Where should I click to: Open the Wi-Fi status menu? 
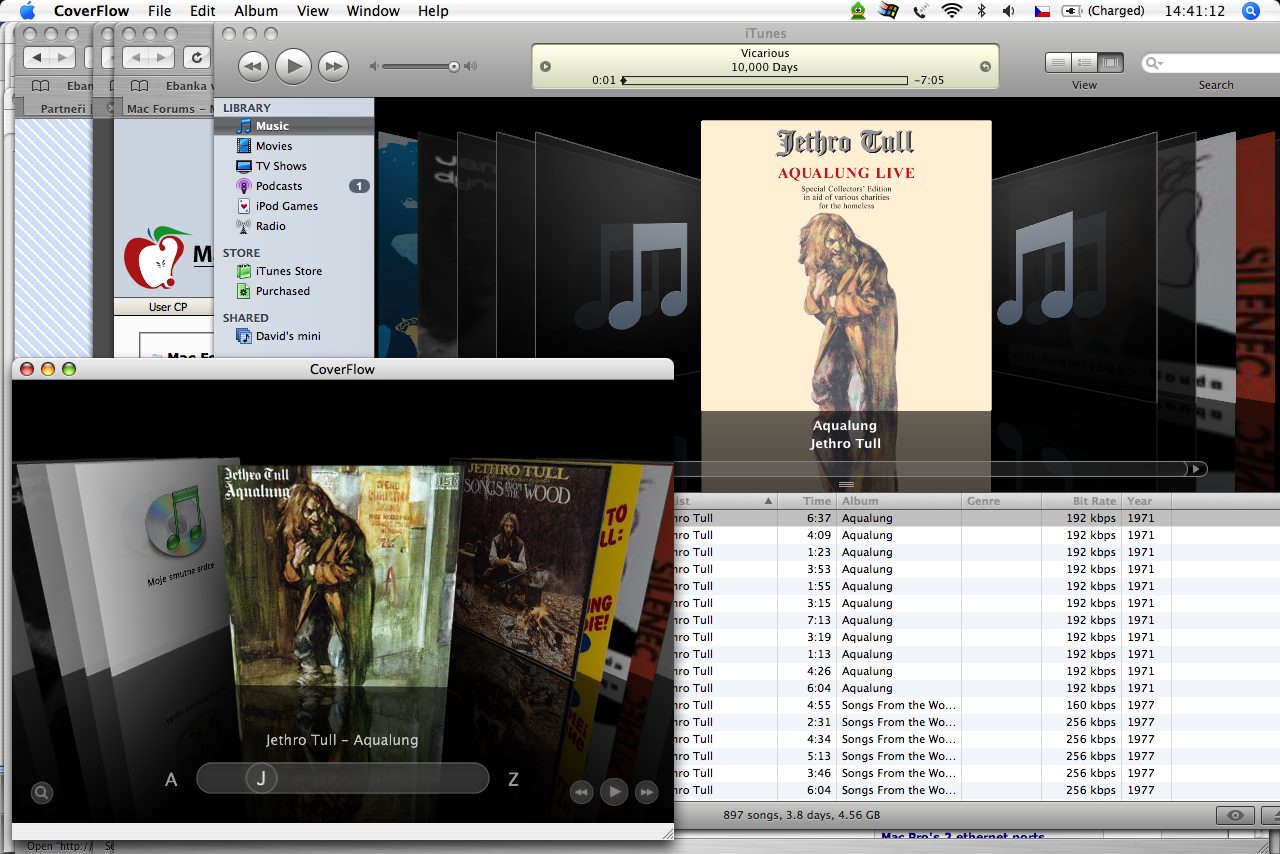click(951, 11)
